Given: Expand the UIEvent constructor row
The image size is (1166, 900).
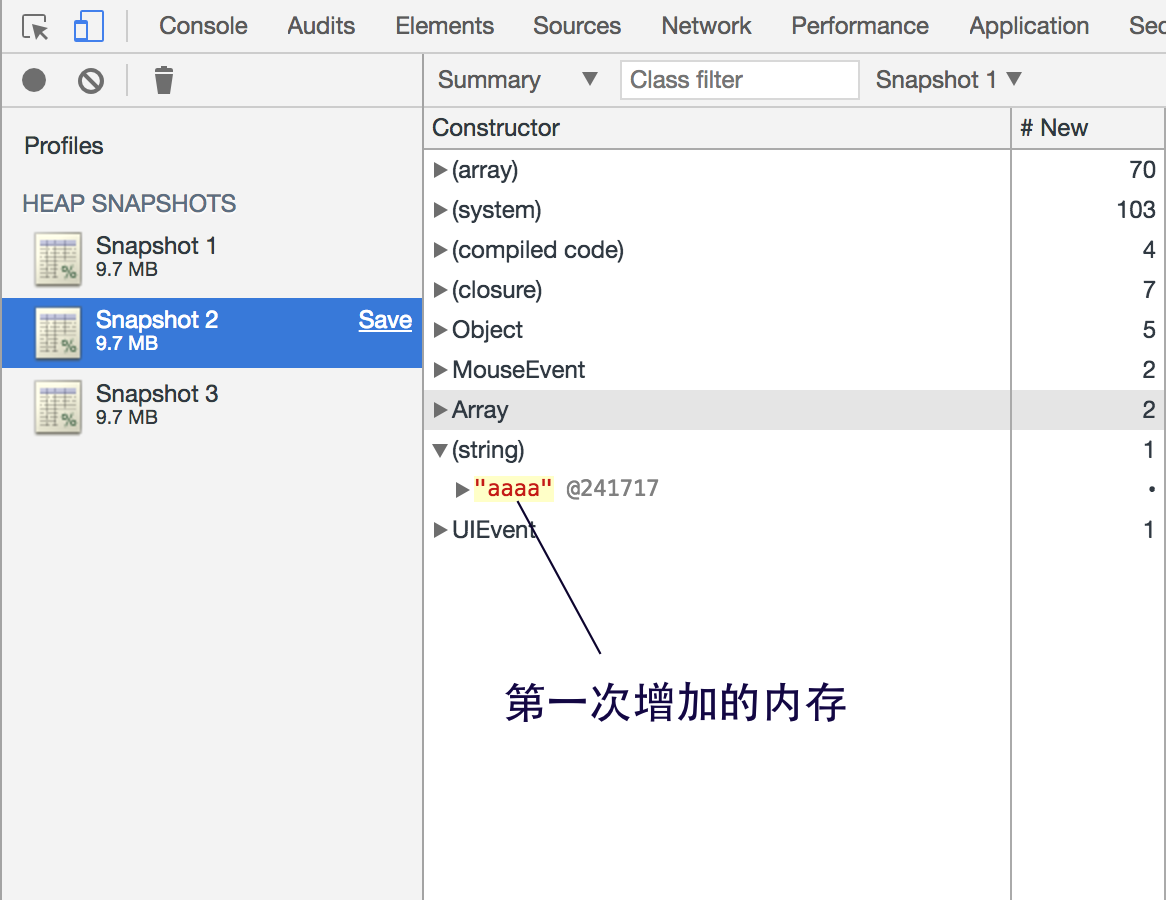Looking at the screenshot, I should [x=440, y=530].
